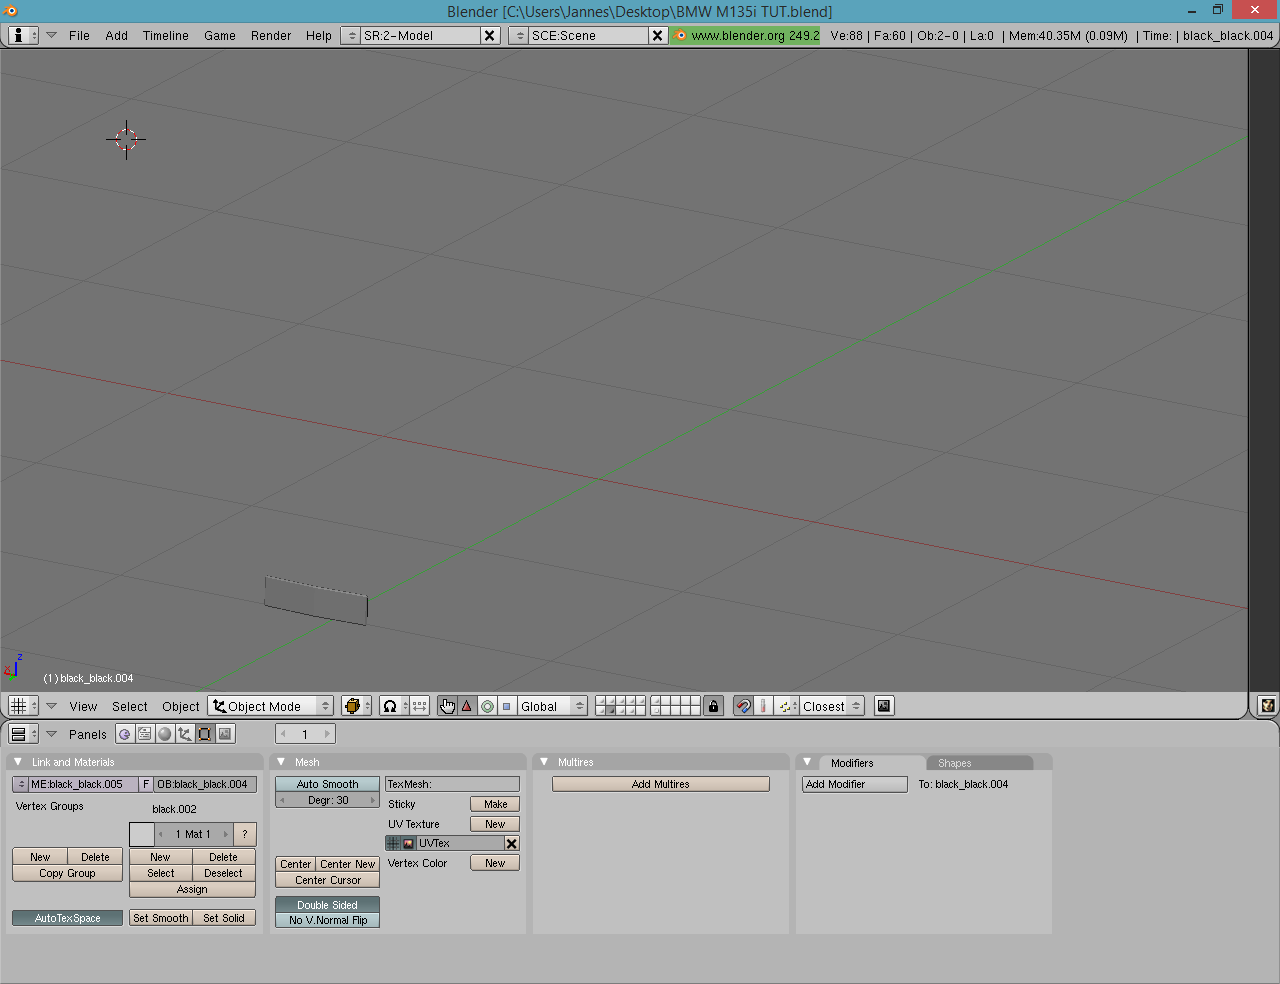
Task: Open the Global orientation dropdown
Action: coord(552,706)
